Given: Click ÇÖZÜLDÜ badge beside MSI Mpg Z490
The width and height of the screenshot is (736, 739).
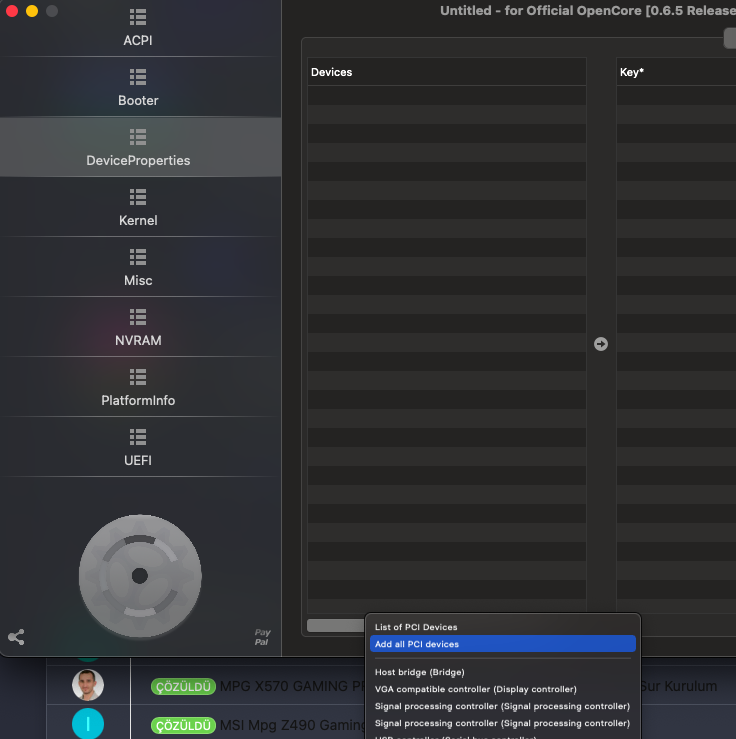Looking at the screenshot, I should point(183,725).
